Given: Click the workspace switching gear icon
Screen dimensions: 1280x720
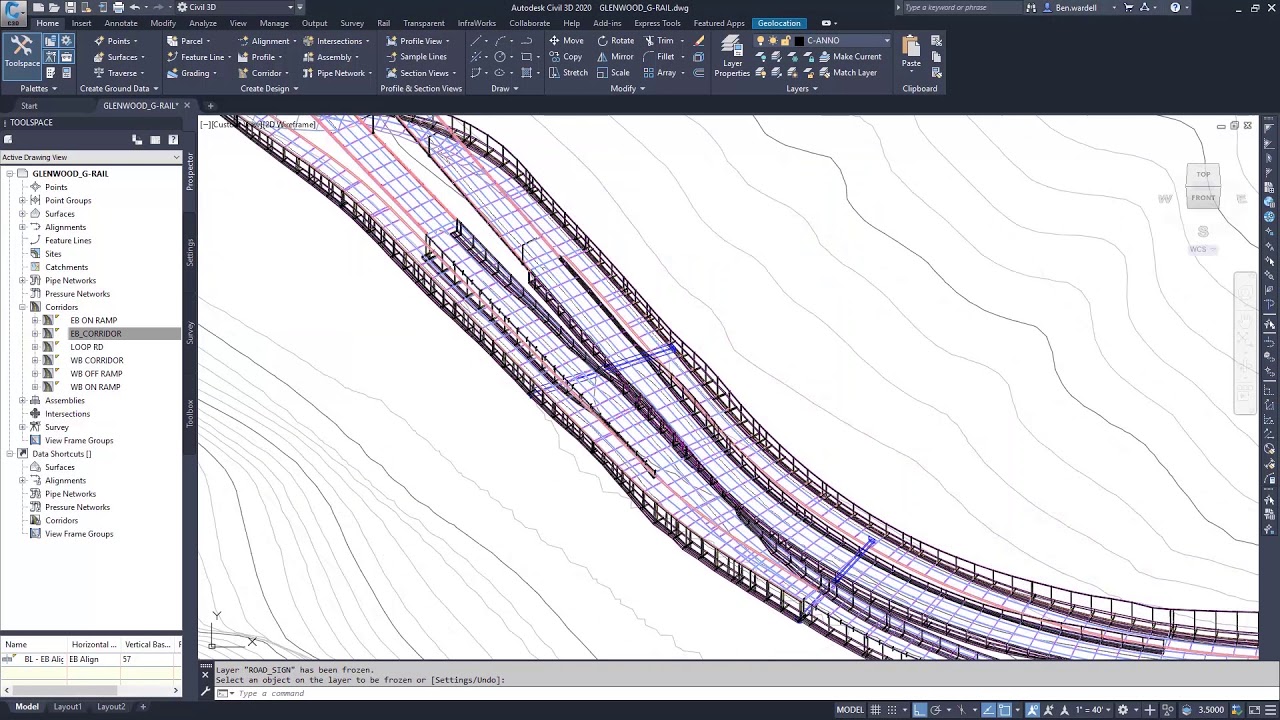Looking at the screenshot, I should (x=1122, y=710).
